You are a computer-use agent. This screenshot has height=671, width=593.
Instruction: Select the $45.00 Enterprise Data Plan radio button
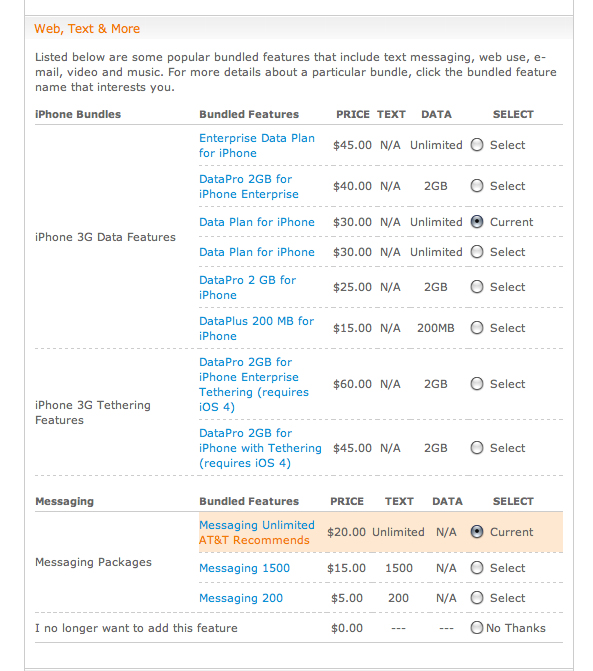tap(477, 145)
